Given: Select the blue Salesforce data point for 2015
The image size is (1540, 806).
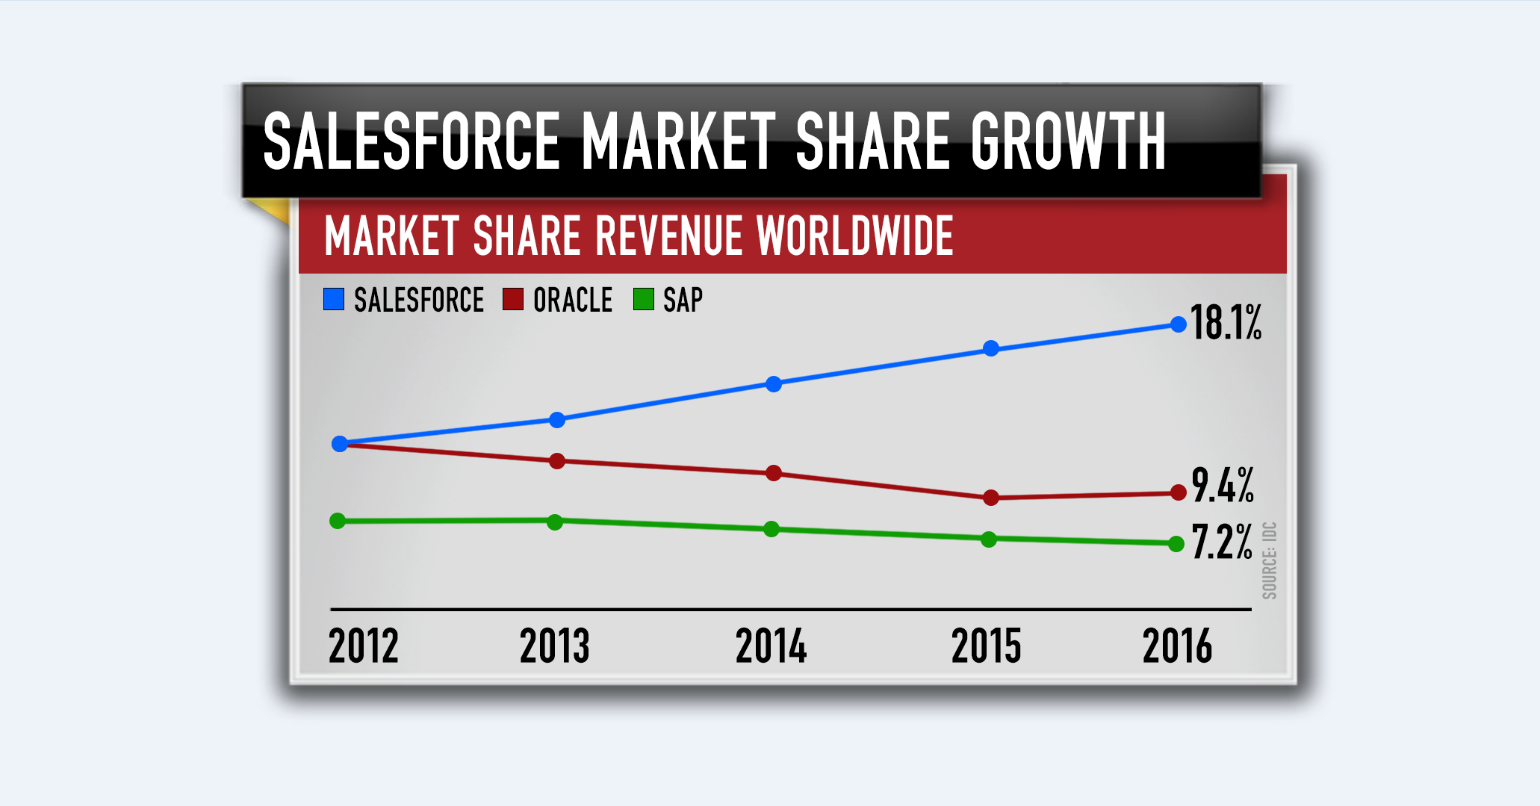Looking at the screenshot, I should pos(991,349).
